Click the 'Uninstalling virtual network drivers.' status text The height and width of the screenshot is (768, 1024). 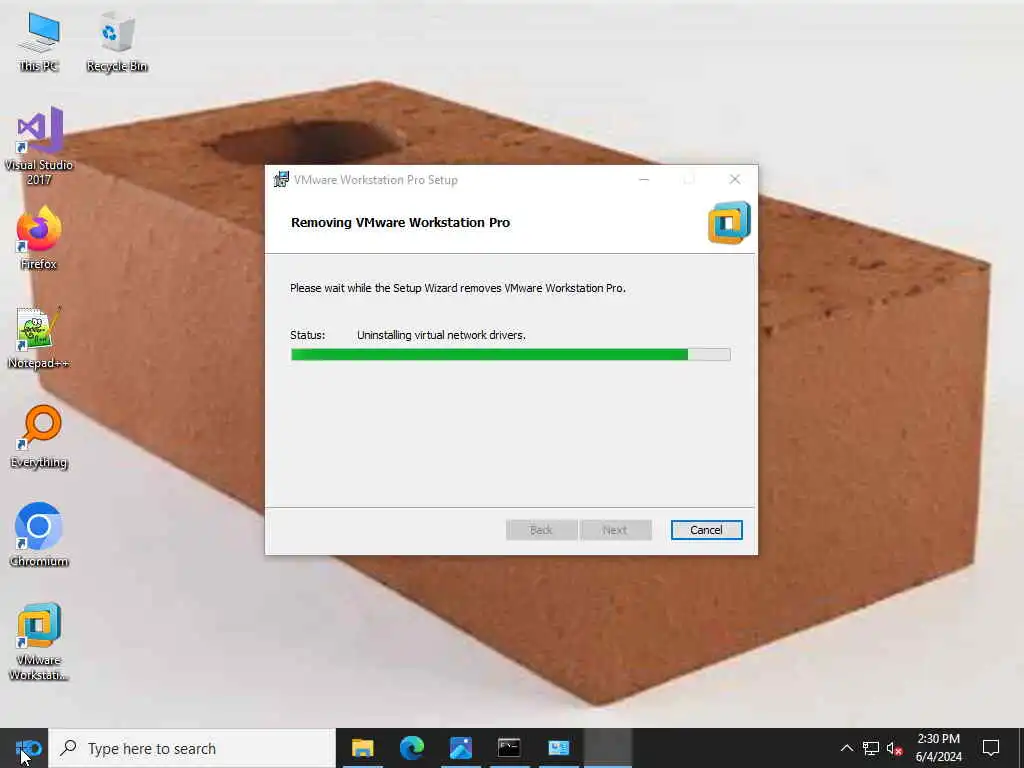coord(441,335)
